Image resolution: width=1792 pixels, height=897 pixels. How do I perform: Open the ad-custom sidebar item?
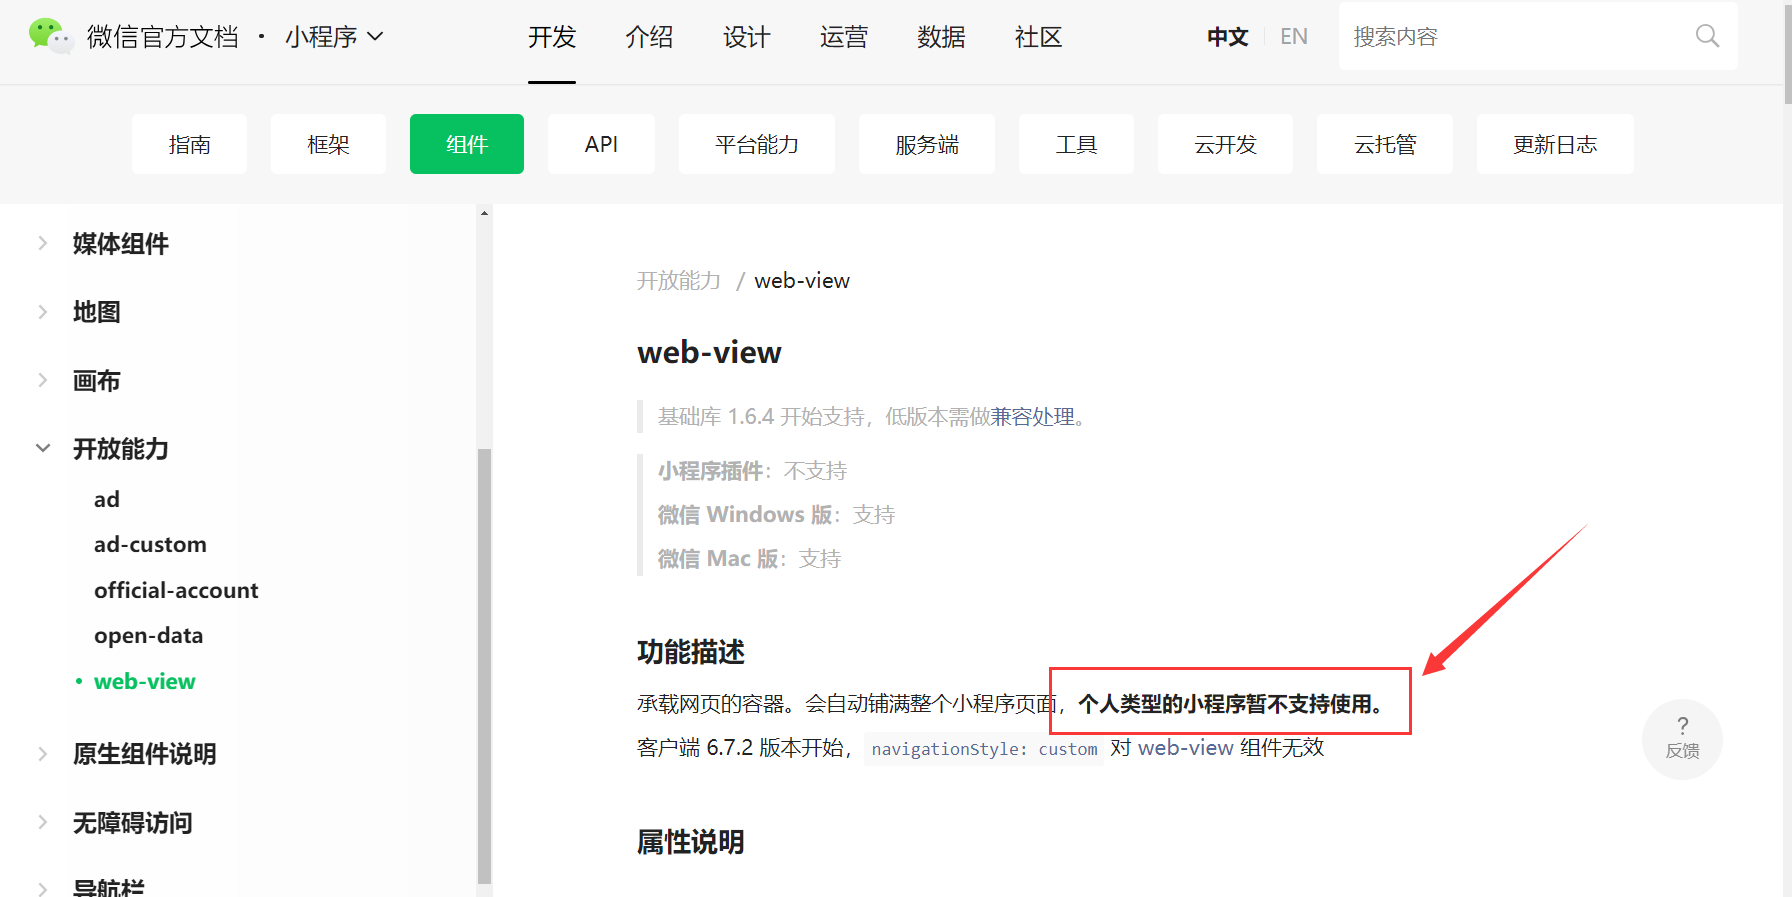pyautogui.click(x=150, y=544)
